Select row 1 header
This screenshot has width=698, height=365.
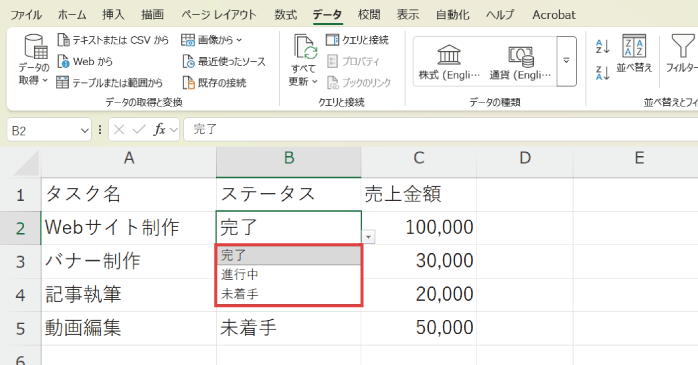tap(20, 195)
